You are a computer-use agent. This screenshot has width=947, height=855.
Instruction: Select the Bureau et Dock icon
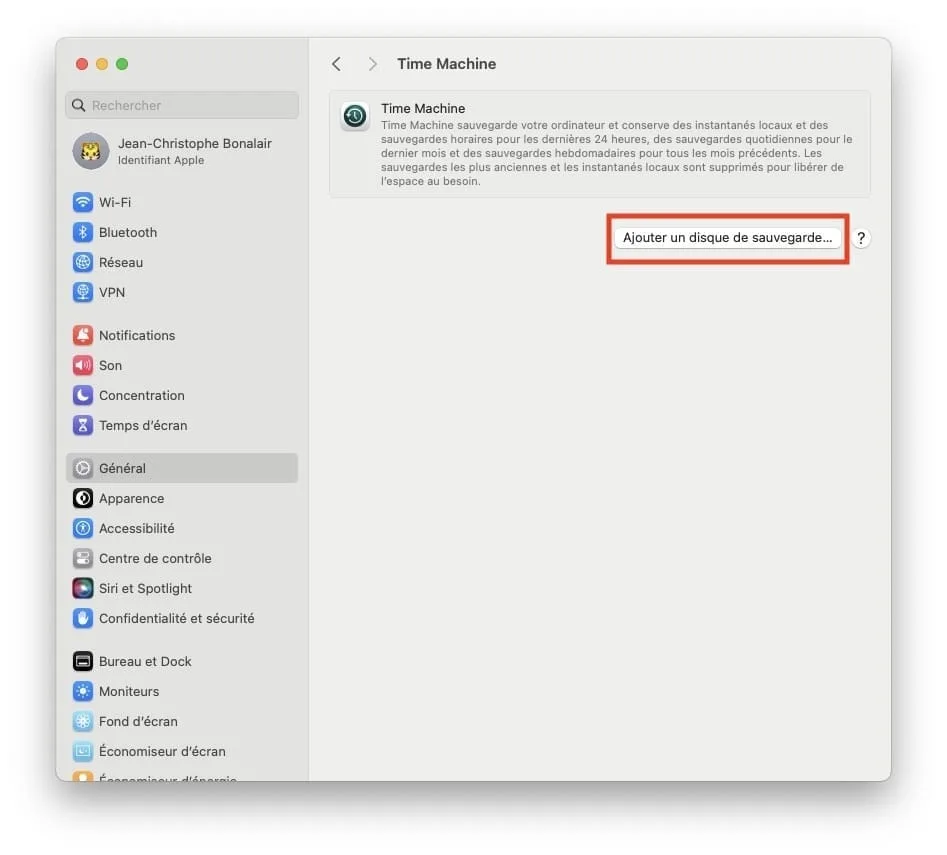83,661
